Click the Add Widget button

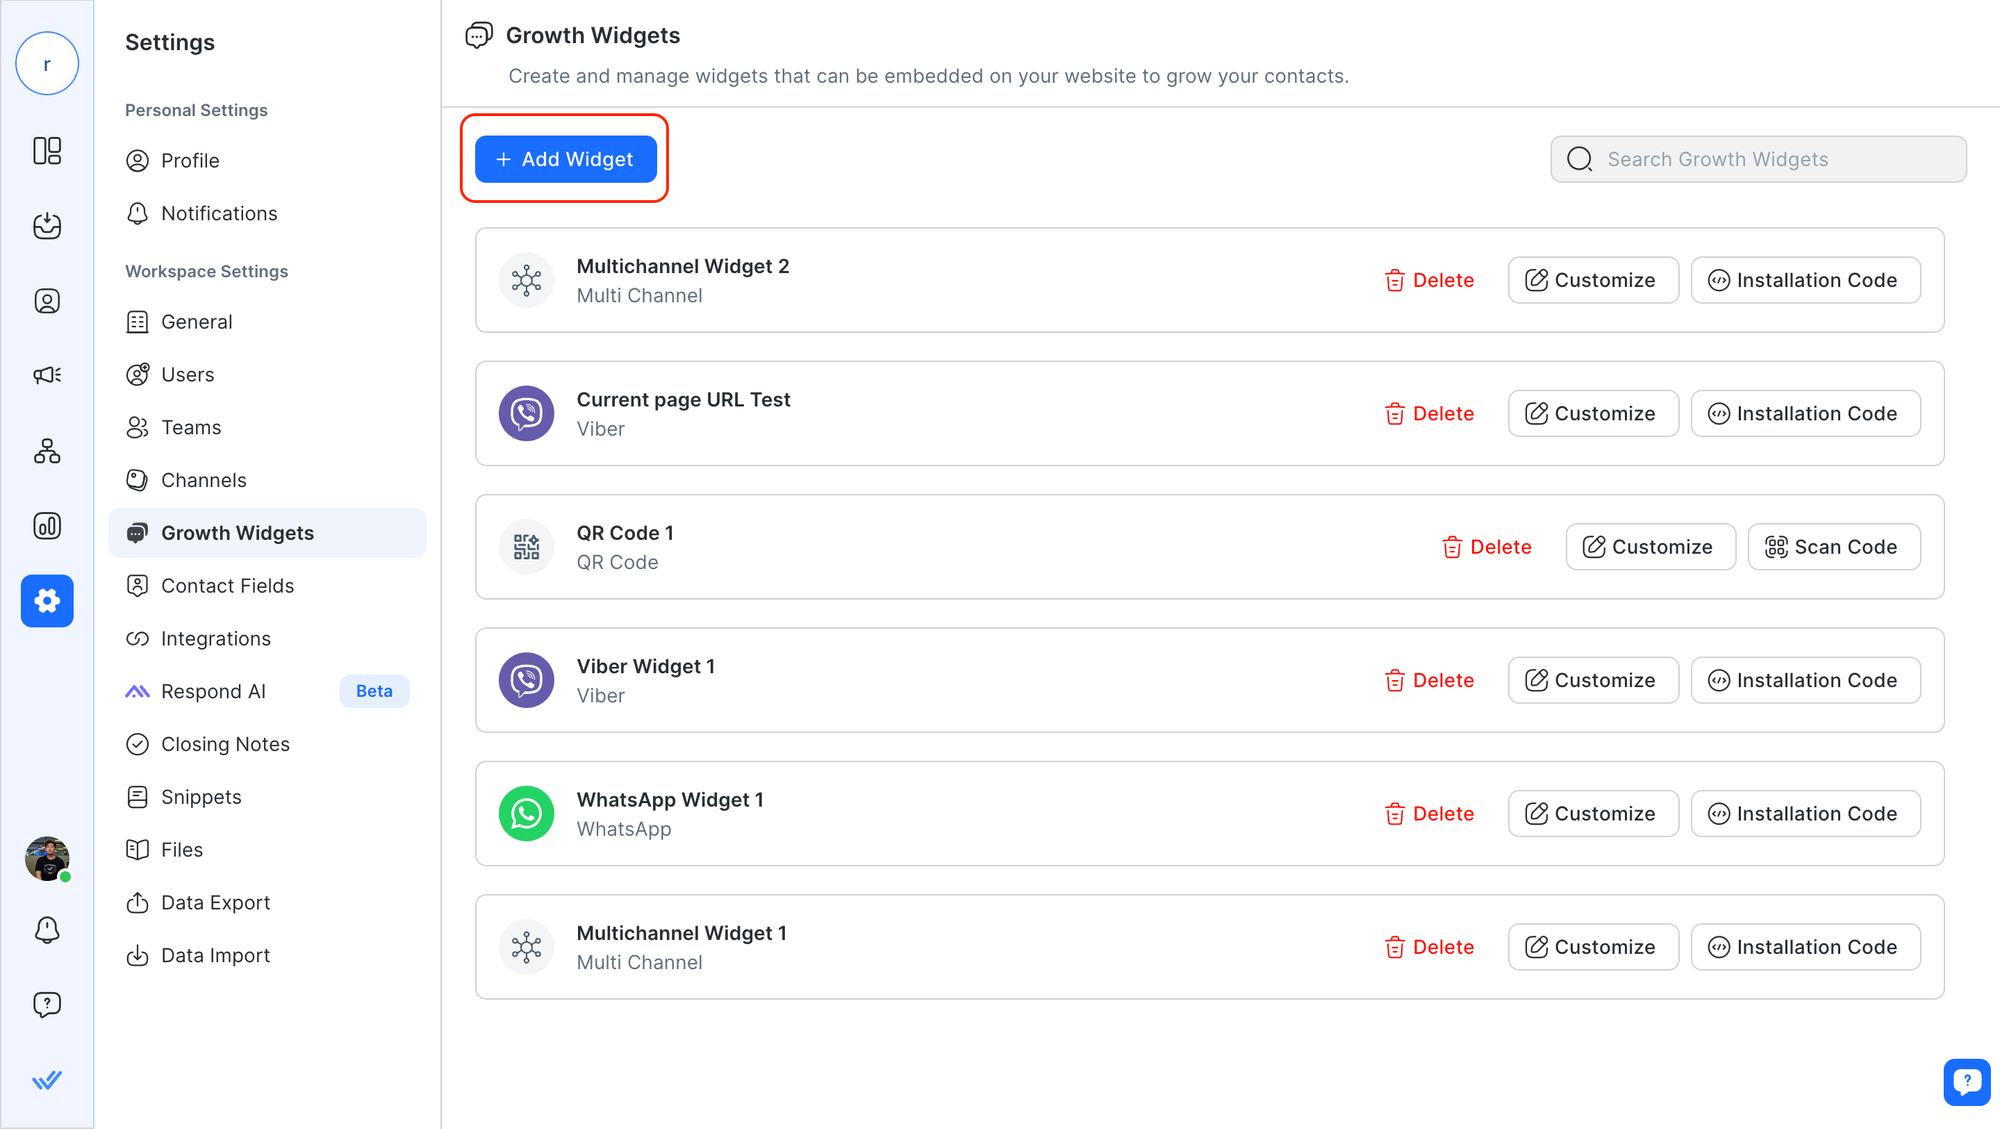pyautogui.click(x=565, y=159)
